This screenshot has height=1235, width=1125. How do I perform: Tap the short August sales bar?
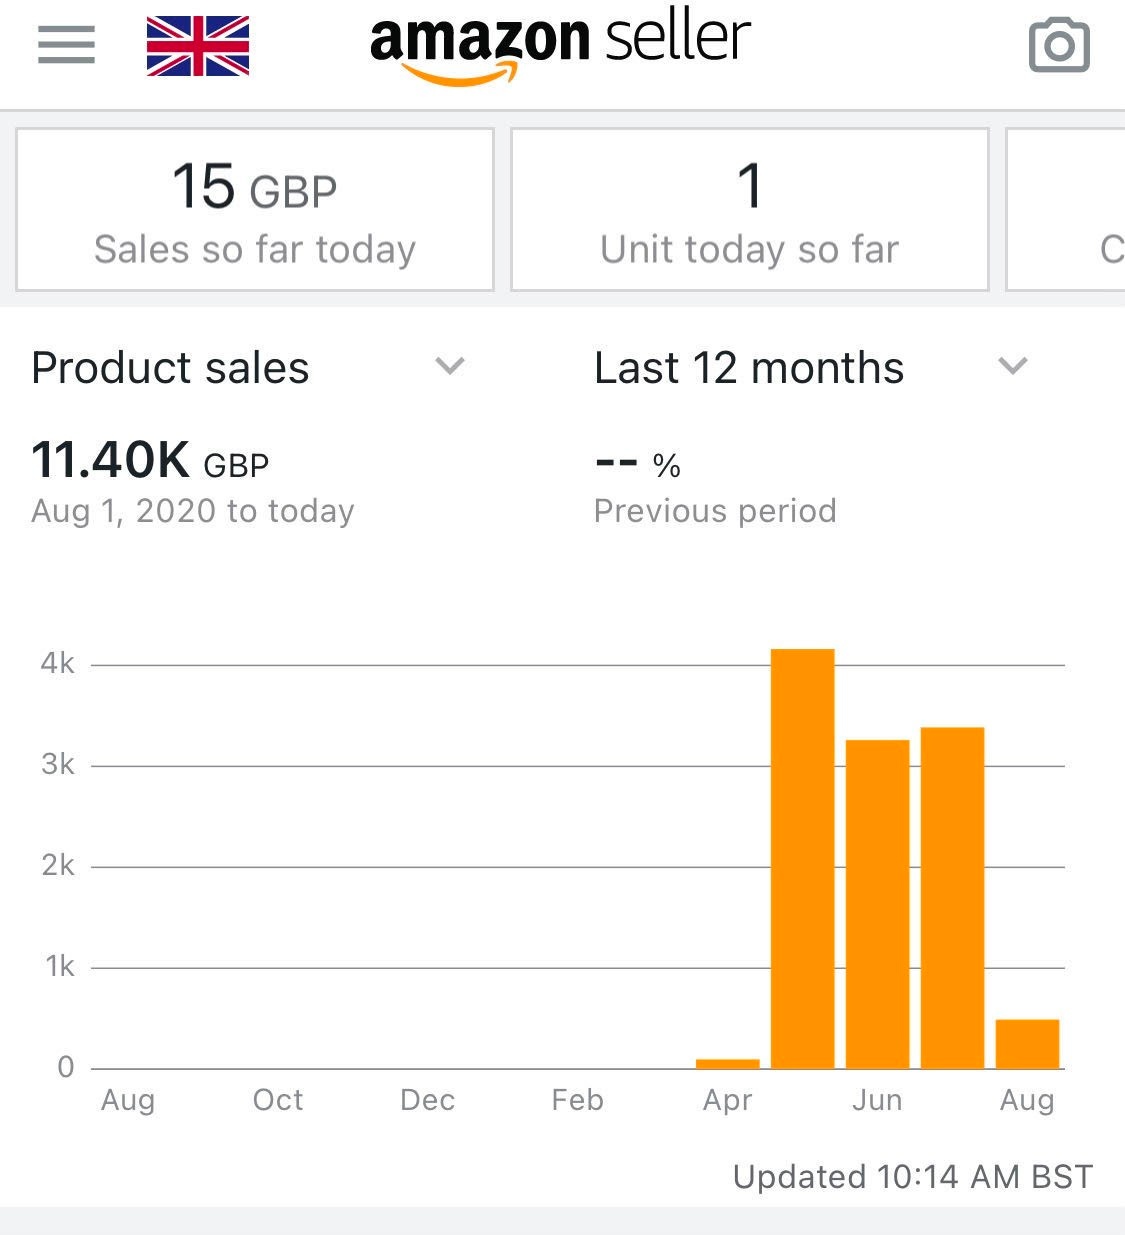pyautogui.click(x=1027, y=1044)
